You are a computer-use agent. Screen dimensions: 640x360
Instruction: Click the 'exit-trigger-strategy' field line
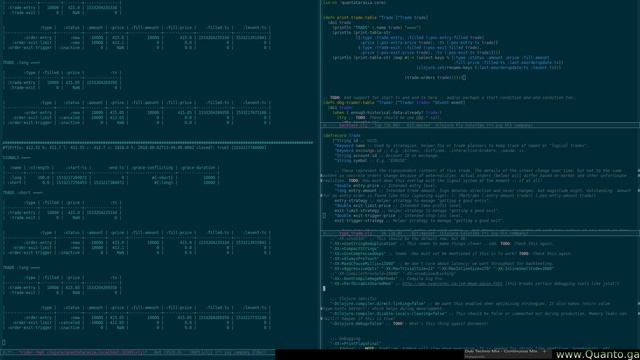point(419,221)
